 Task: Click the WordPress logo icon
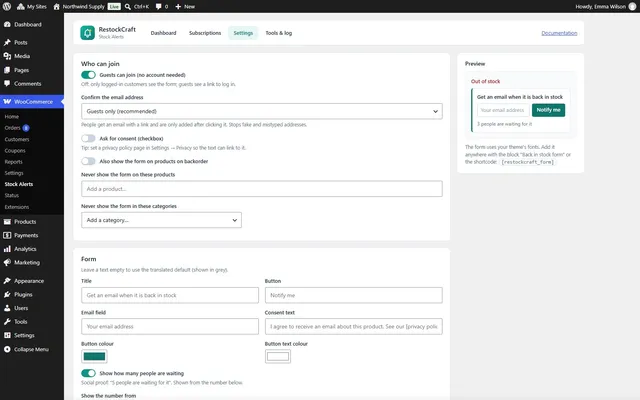(x=7, y=7)
